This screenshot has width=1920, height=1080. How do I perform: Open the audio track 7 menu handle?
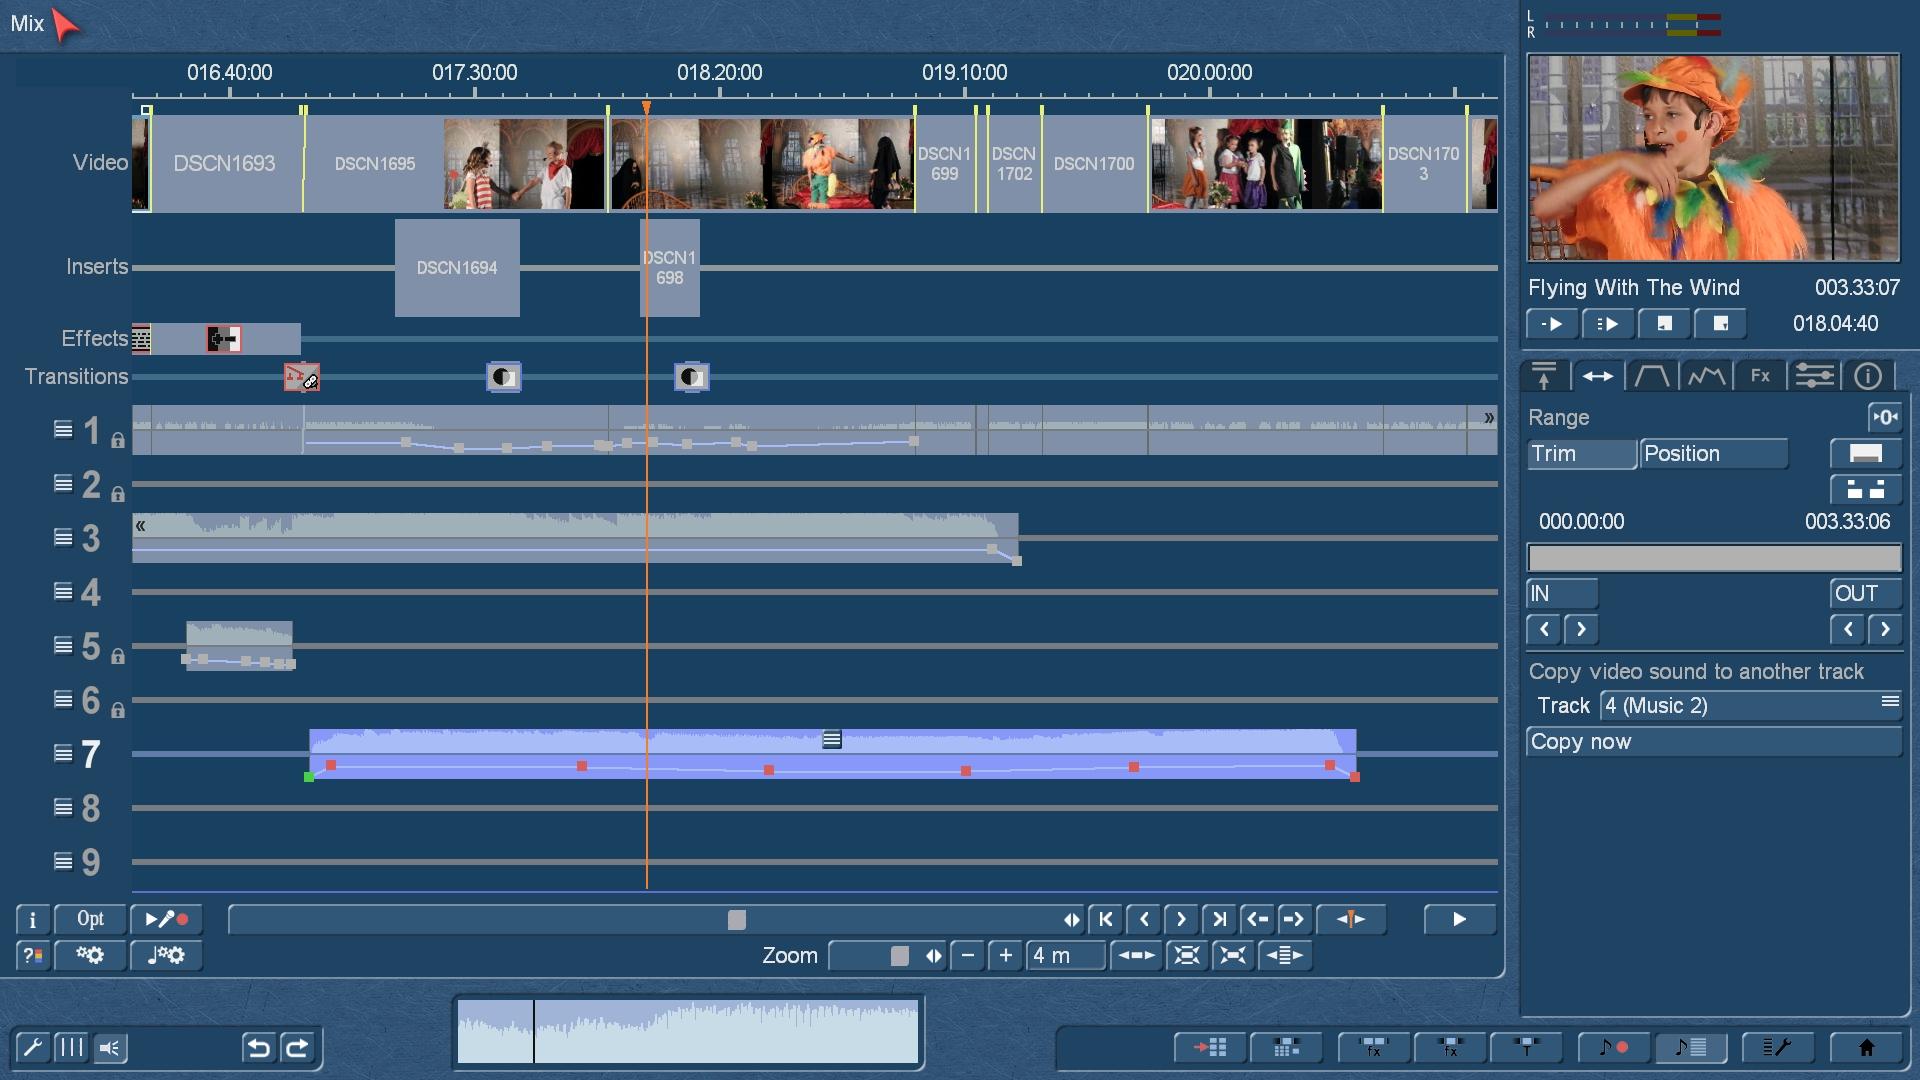coord(63,753)
